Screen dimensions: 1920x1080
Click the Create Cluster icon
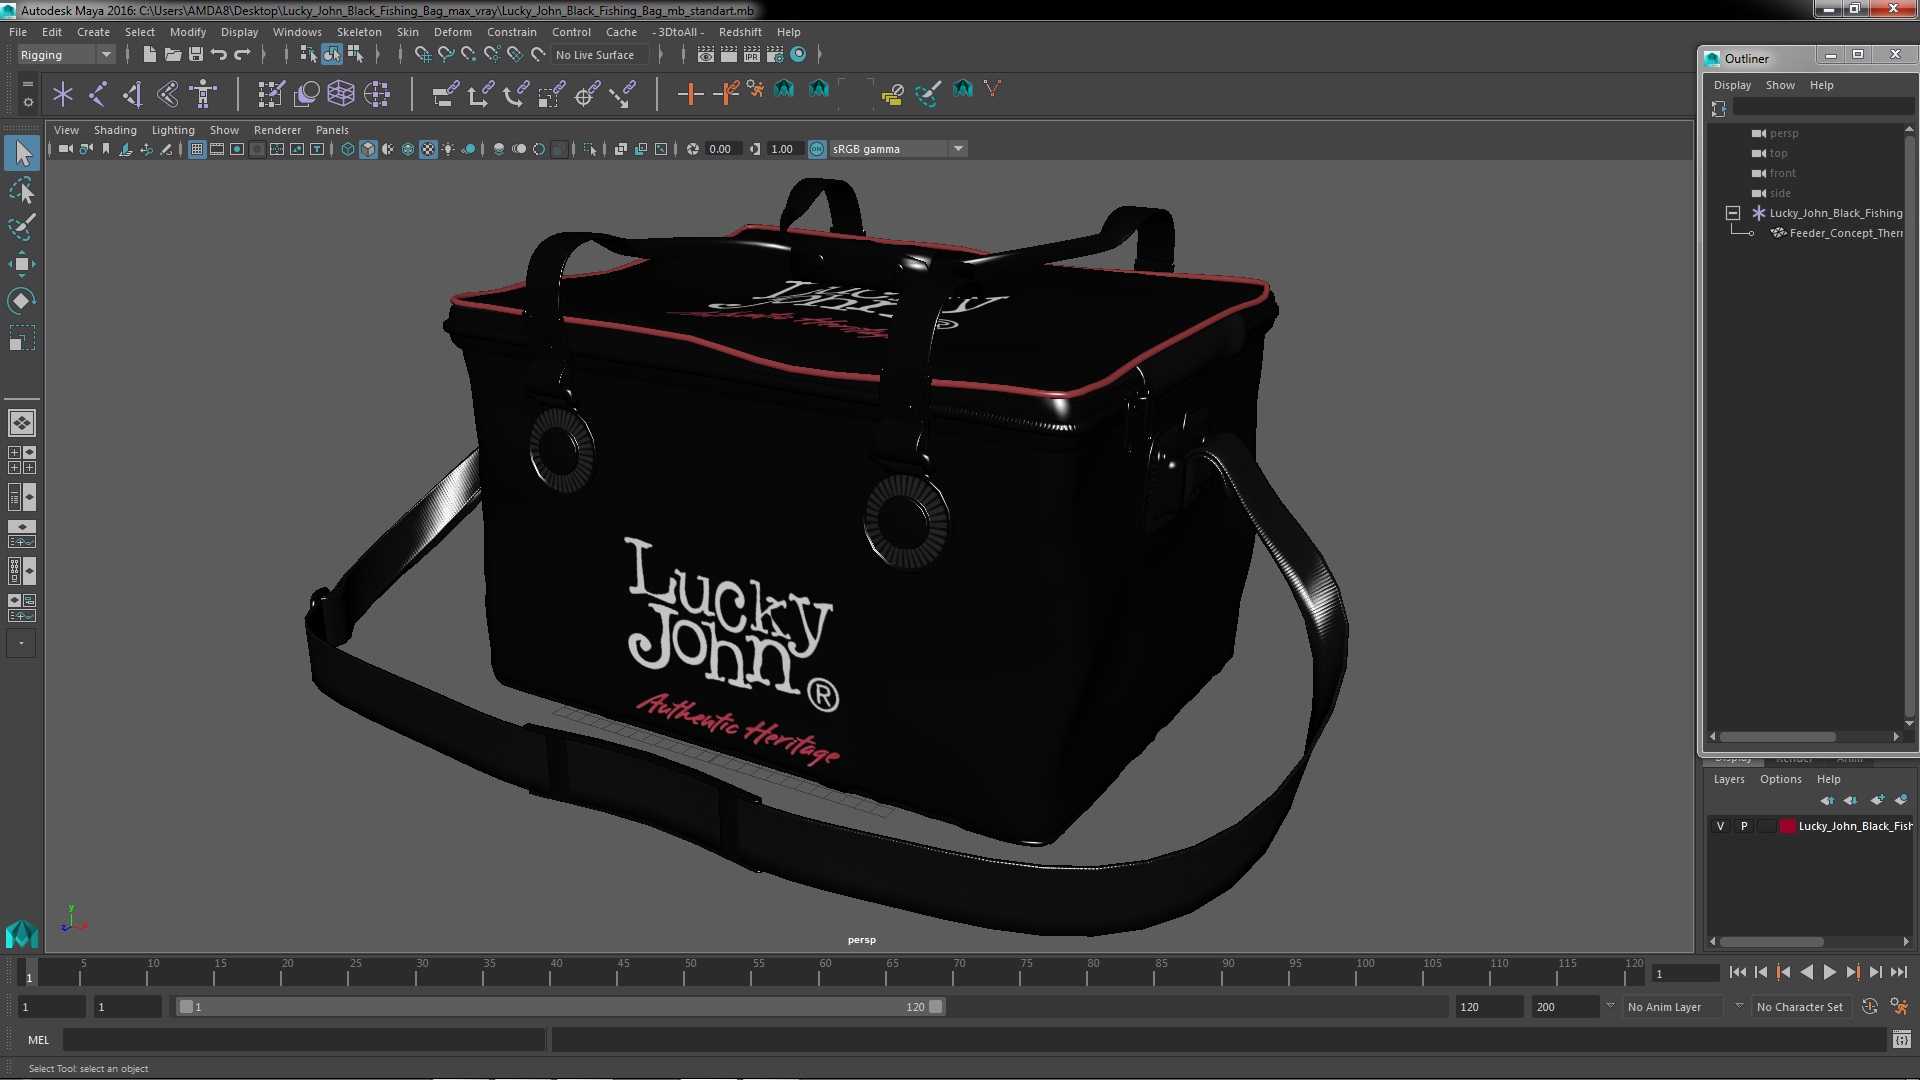(377, 94)
